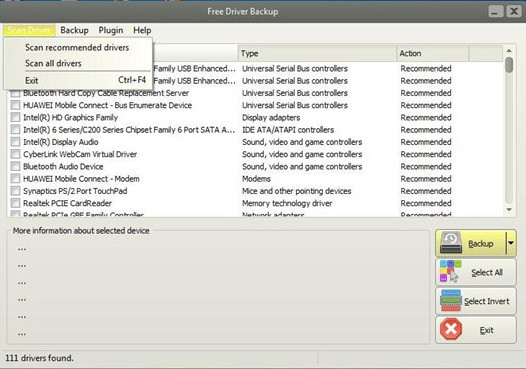Minimize the Free Driver Backup window
This screenshot has height=369, width=526.
[495, 12]
